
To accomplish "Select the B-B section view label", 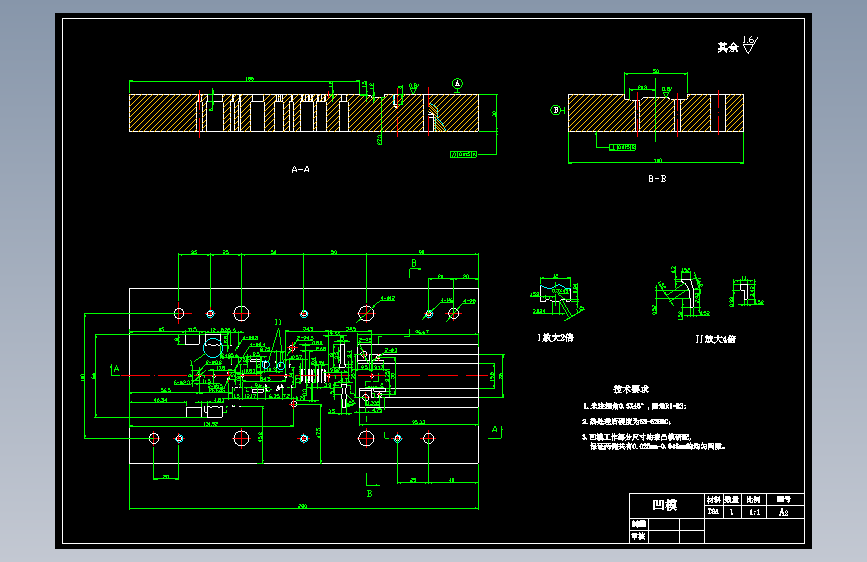I will click(657, 179).
